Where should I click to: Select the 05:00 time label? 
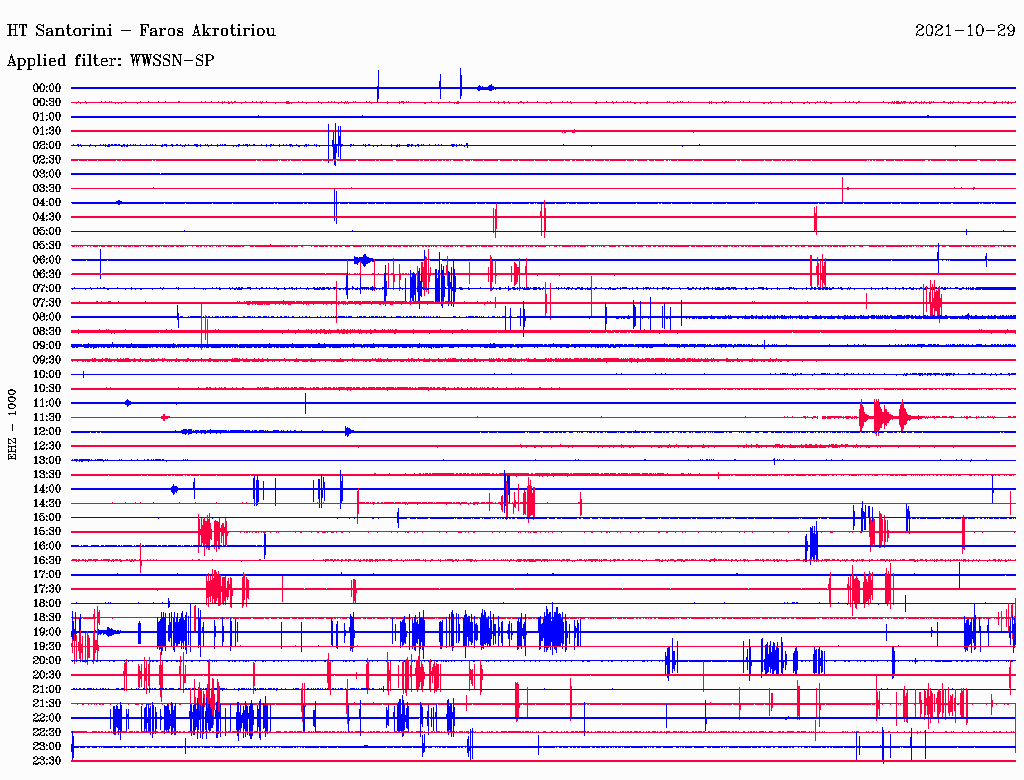47,231
